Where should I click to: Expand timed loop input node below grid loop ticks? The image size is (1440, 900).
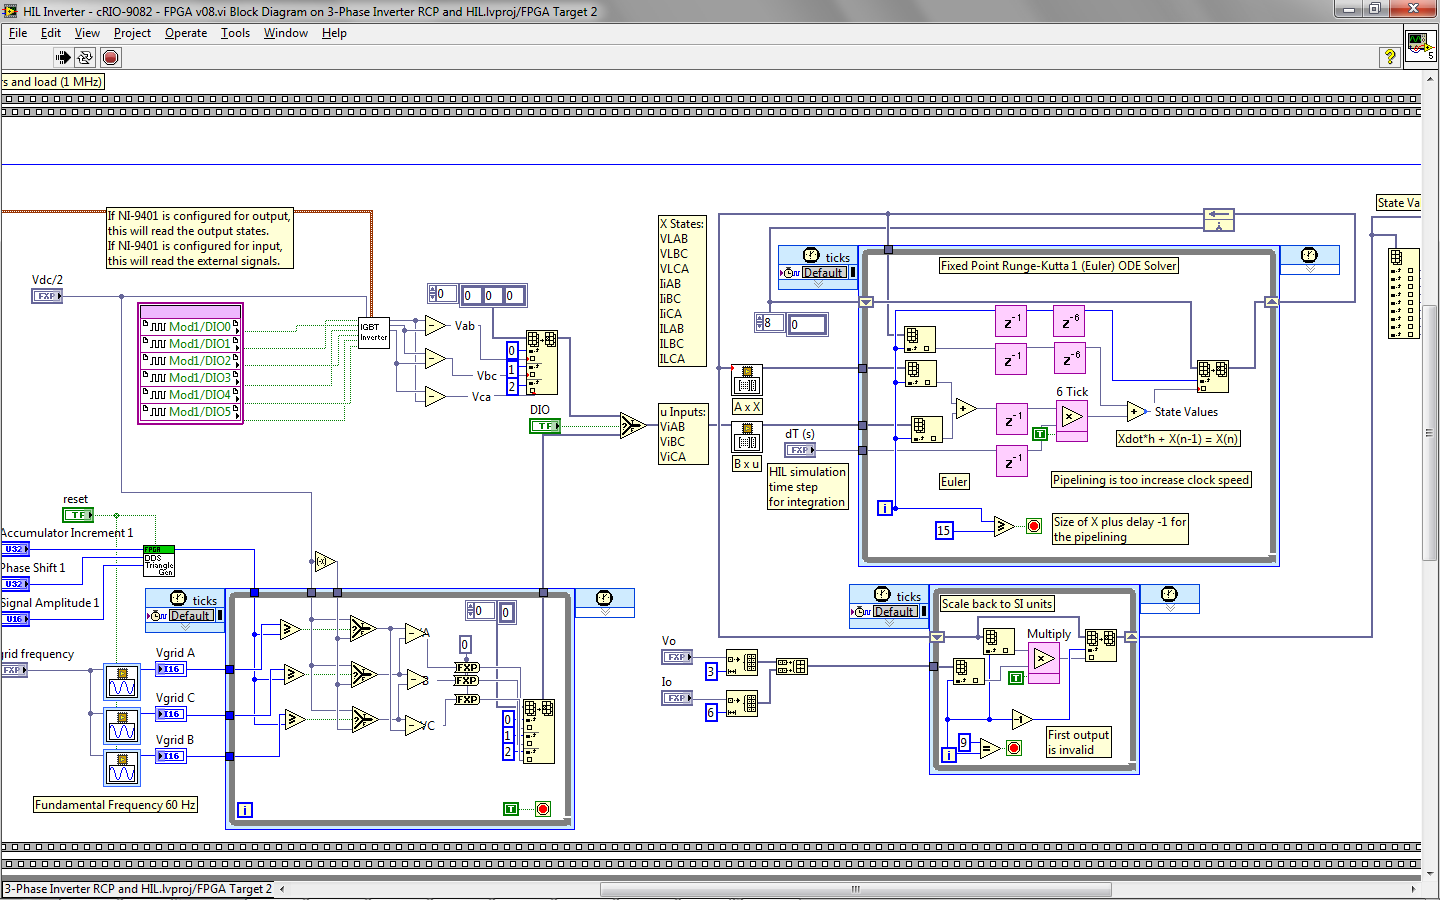tap(185, 627)
